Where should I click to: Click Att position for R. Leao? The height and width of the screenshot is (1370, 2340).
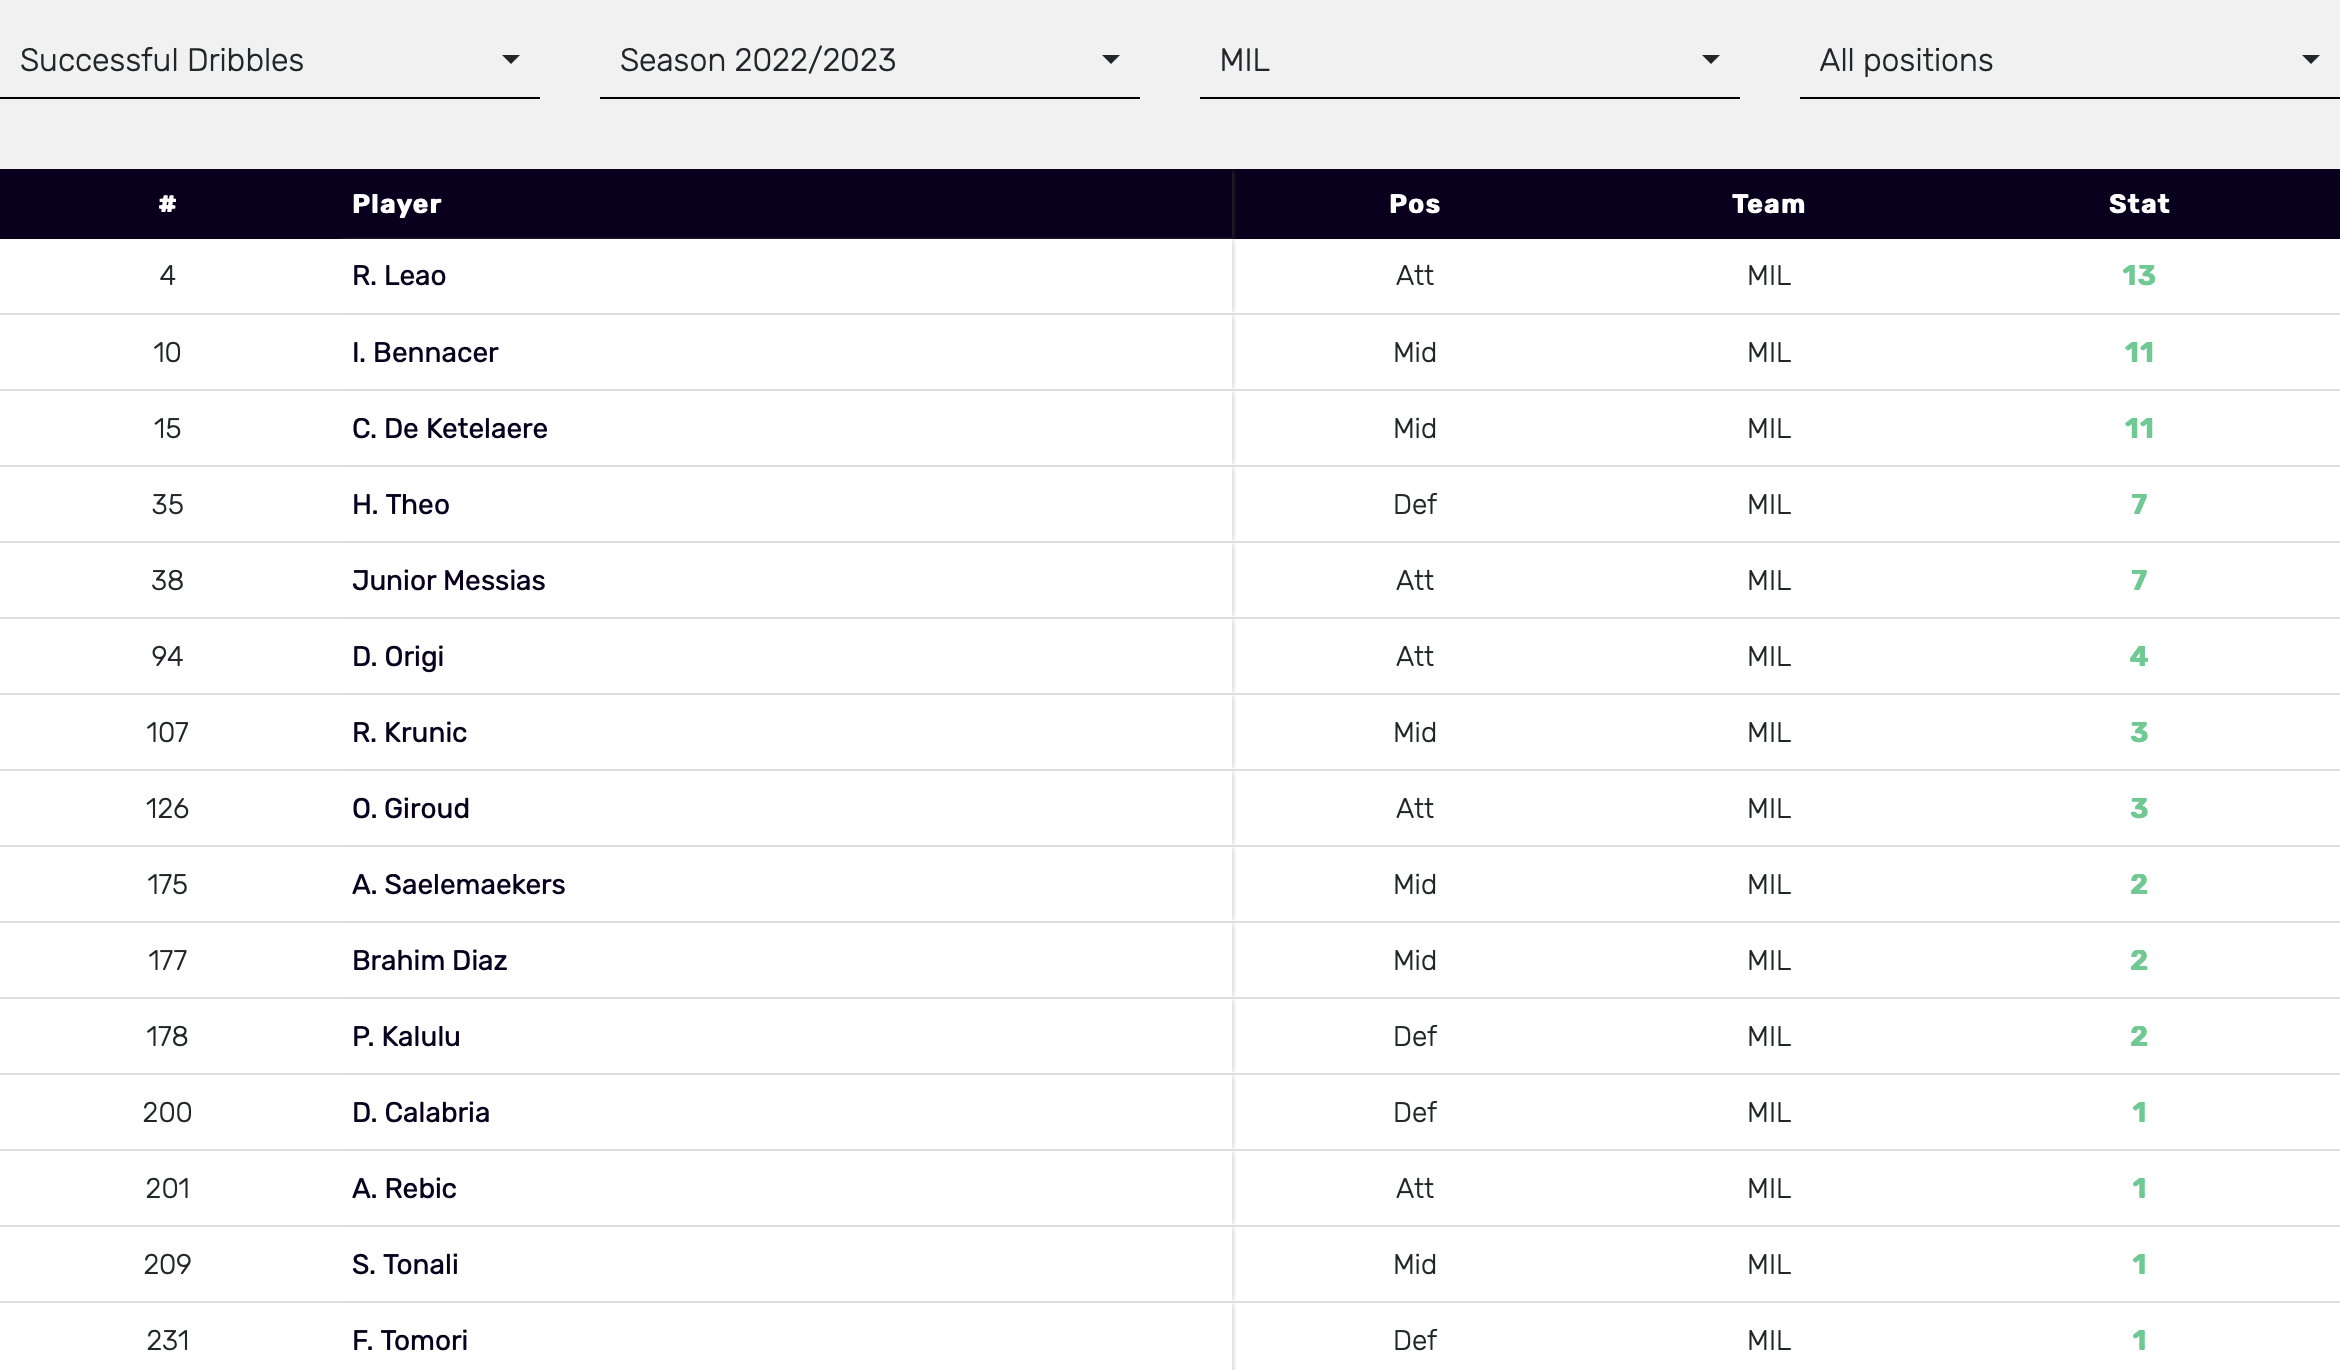(x=1414, y=276)
